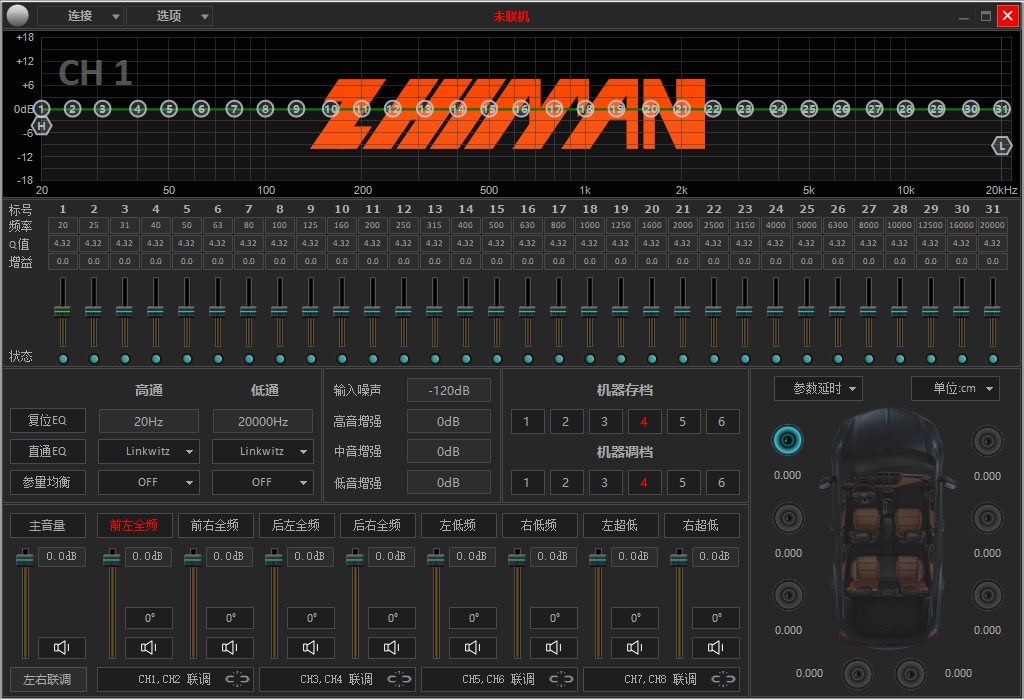Toggle status dot for EQ band 15
Screen dimensions: 1024x700
click(x=497, y=358)
